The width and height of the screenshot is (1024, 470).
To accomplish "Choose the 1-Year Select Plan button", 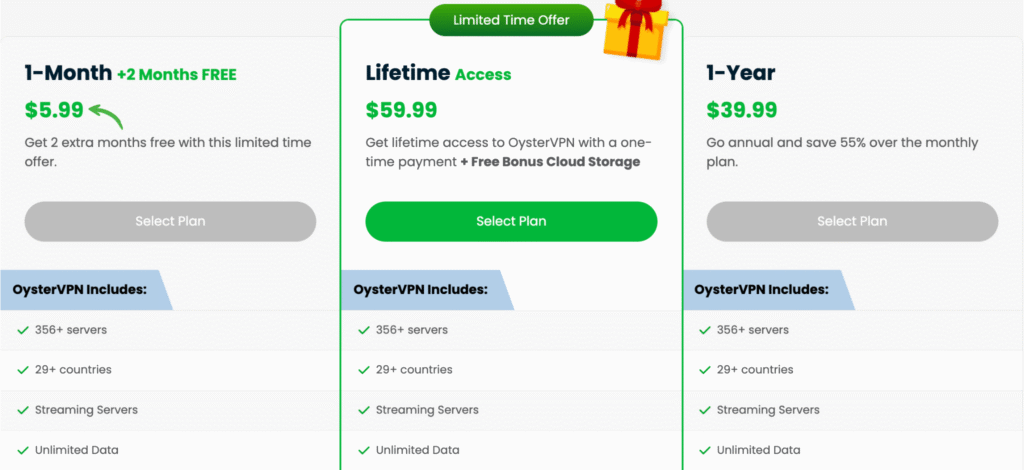I will click(x=852, y=221).
